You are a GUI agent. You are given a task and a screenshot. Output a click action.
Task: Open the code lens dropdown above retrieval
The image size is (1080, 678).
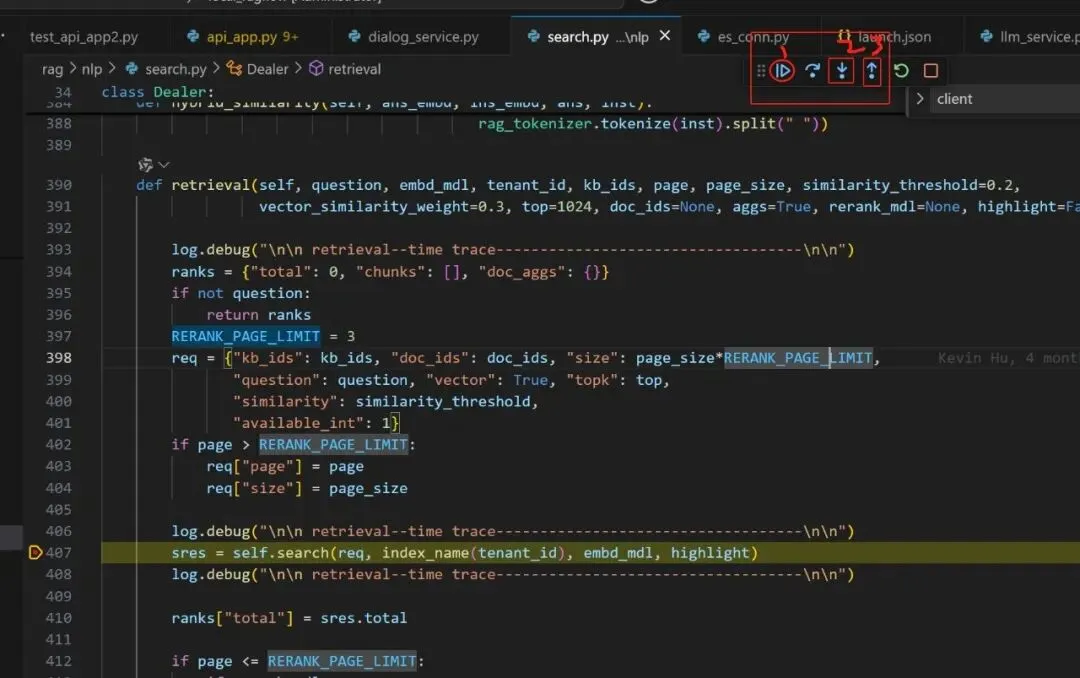[164, 165]
